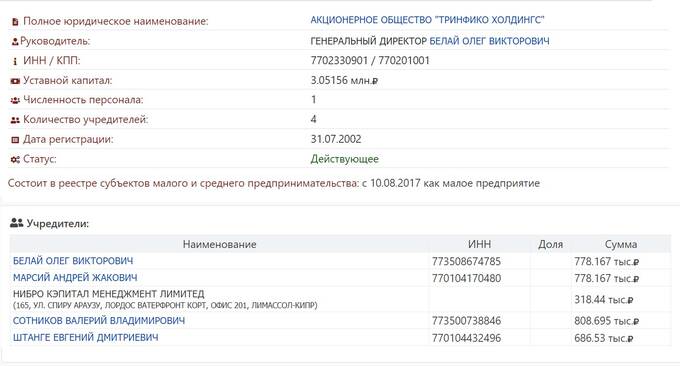Open the АКЦИОНЕРНОЕ ОБЩЕСТВО "ТРИНФИКО ХОЛДИНГС" link

click(x=427, y=20)
